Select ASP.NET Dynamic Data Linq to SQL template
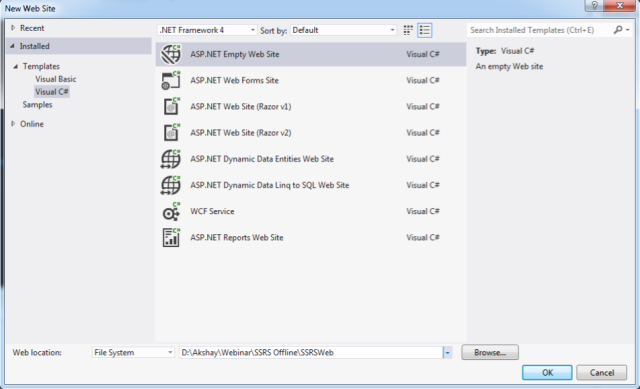The width and height of the screenshot is (640, 389). [311, 185]
